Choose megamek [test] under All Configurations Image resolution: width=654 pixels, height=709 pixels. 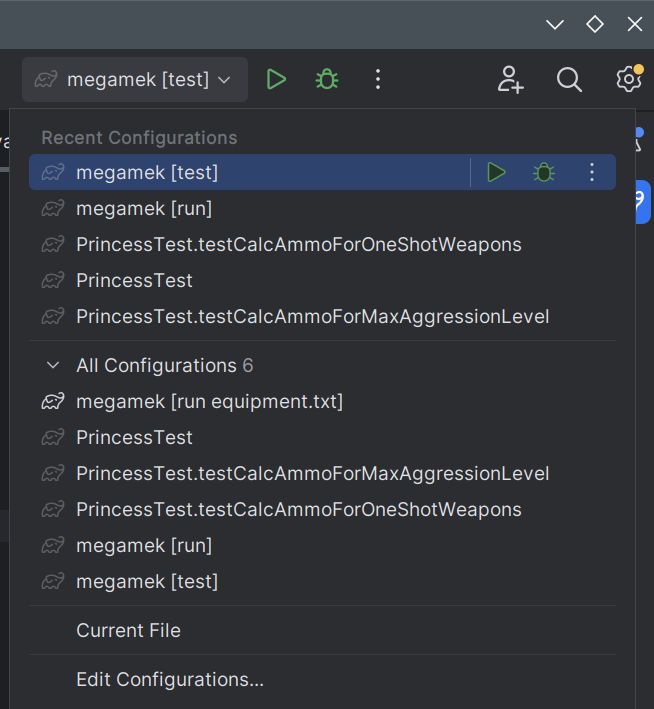(x=146, y=581)
